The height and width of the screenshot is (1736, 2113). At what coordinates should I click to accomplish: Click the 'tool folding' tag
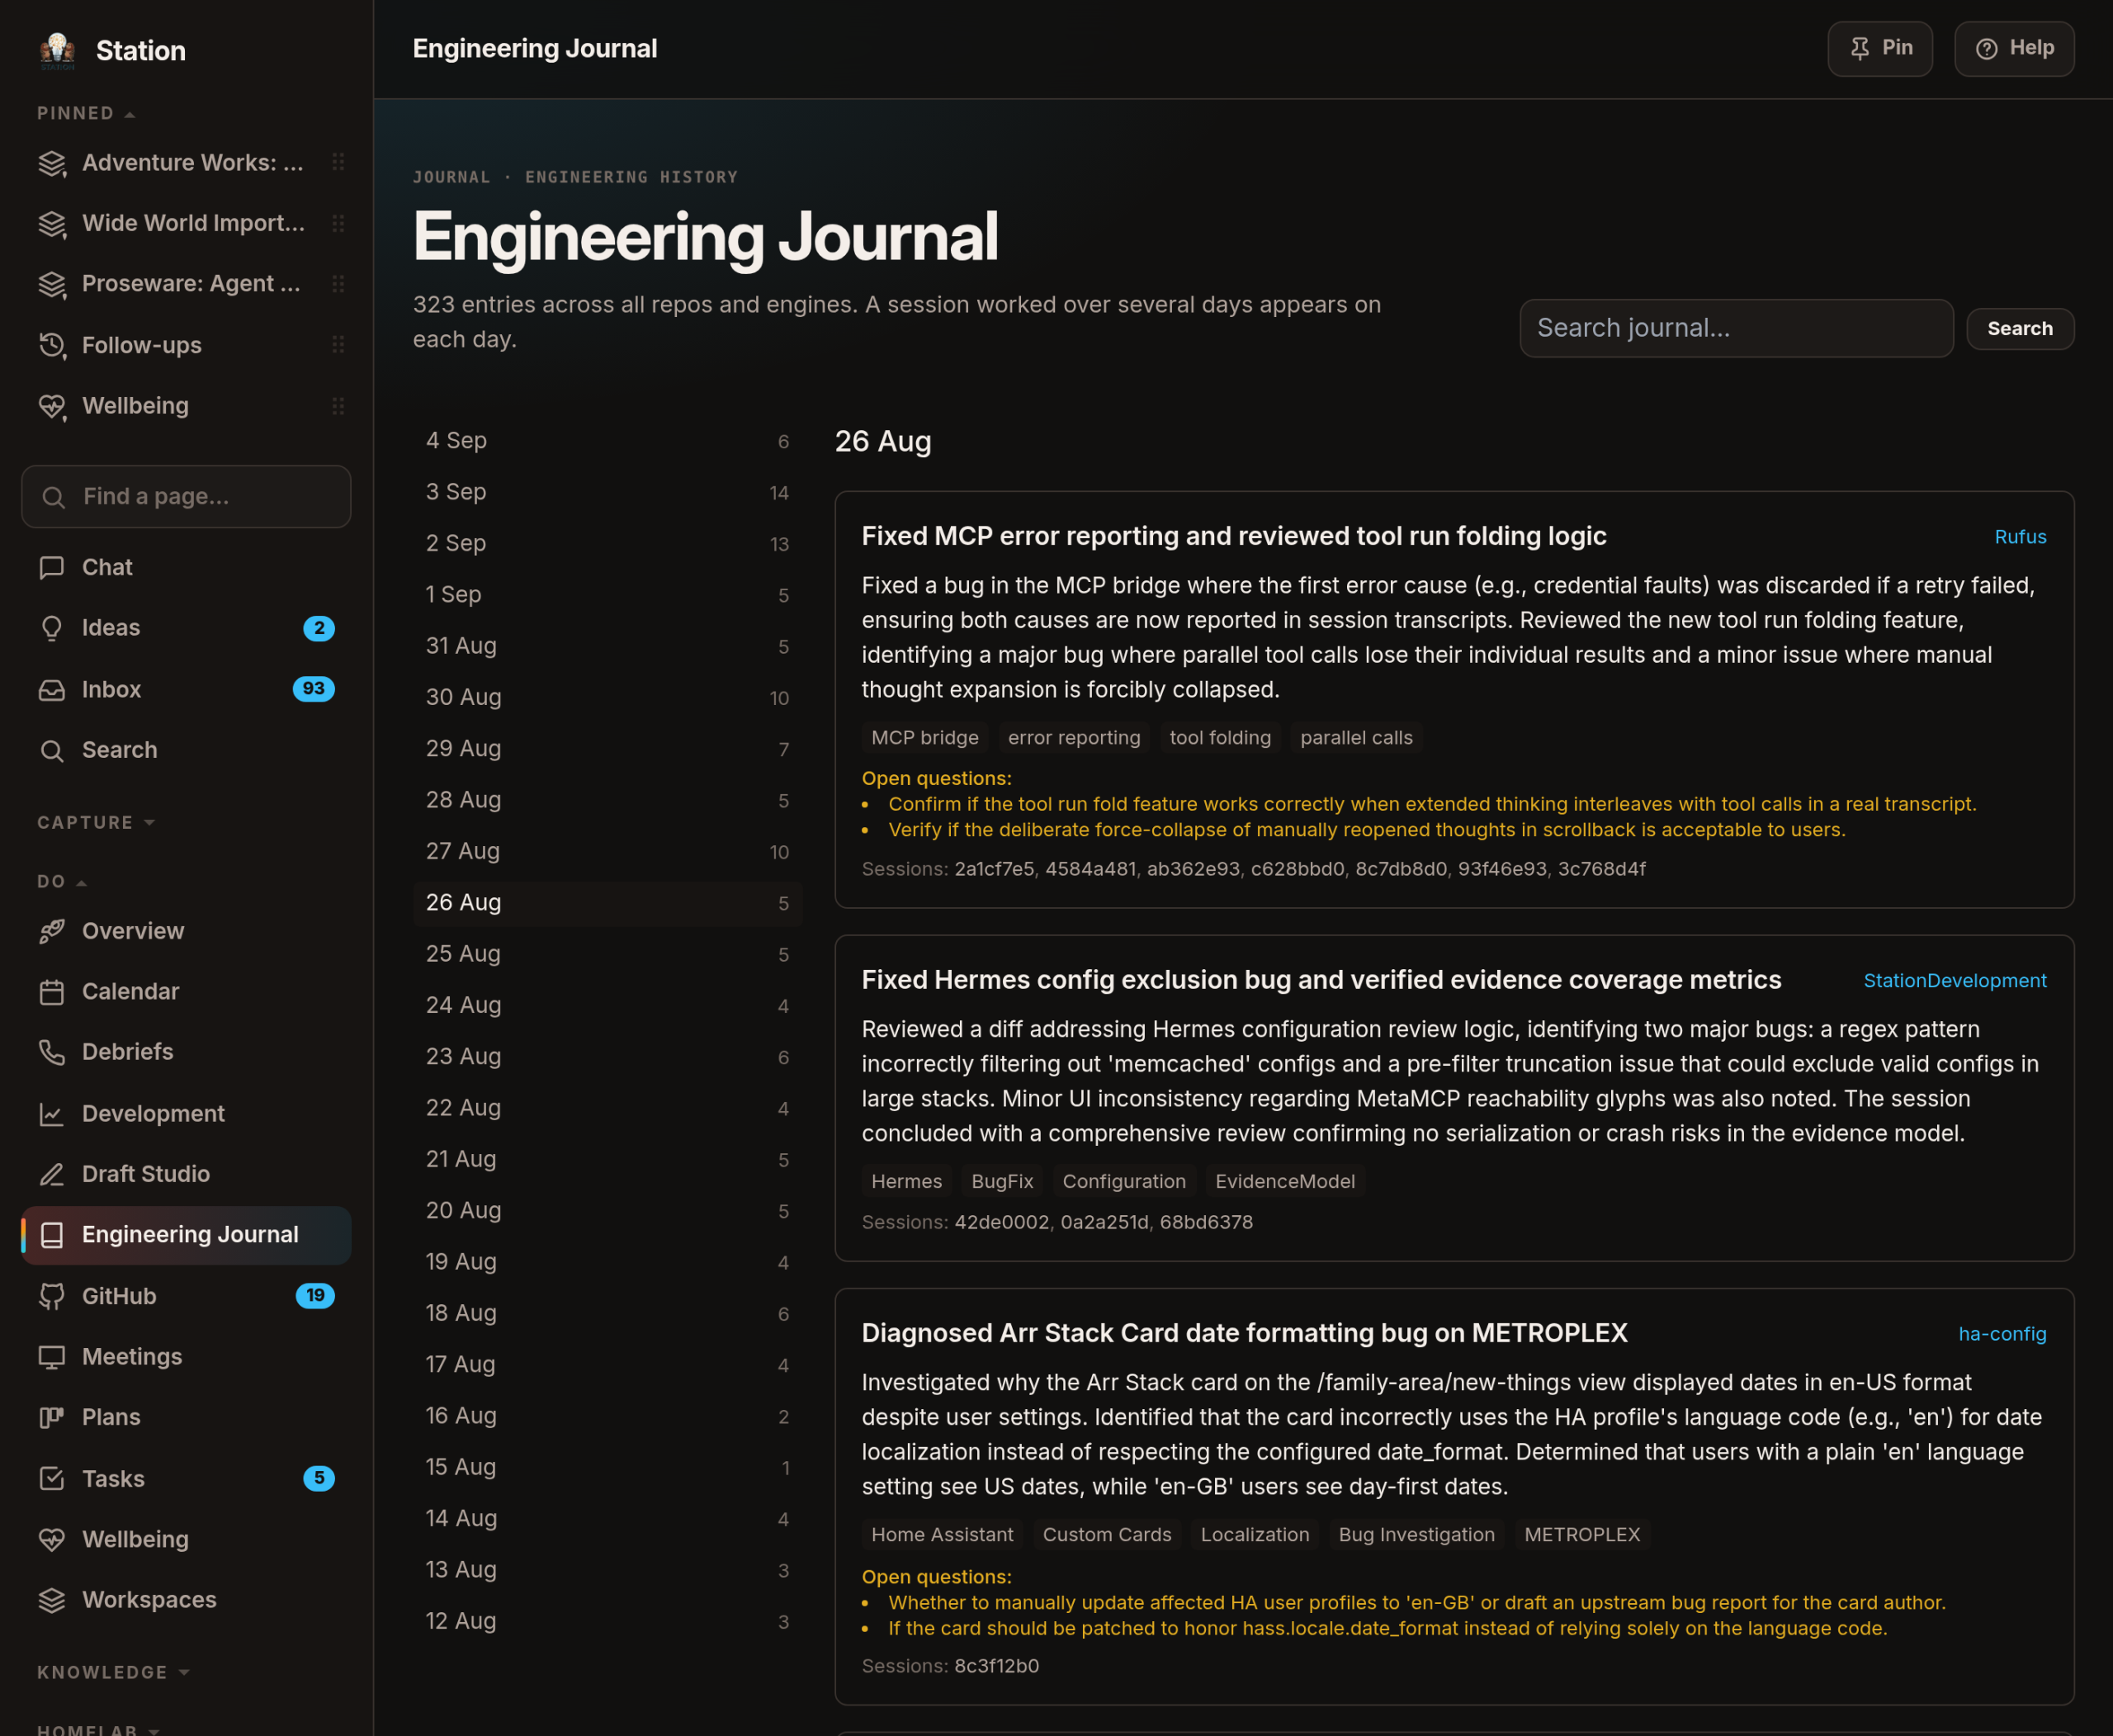point(1220,738)
